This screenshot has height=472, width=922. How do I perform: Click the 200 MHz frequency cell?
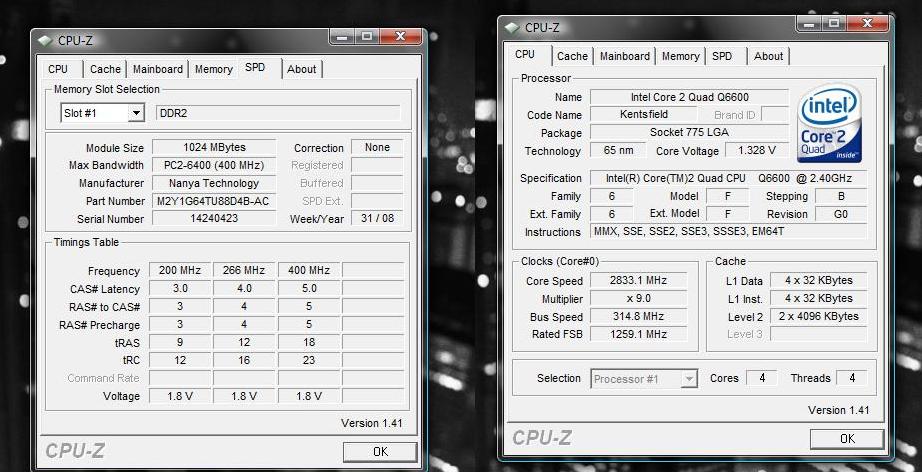180,270
